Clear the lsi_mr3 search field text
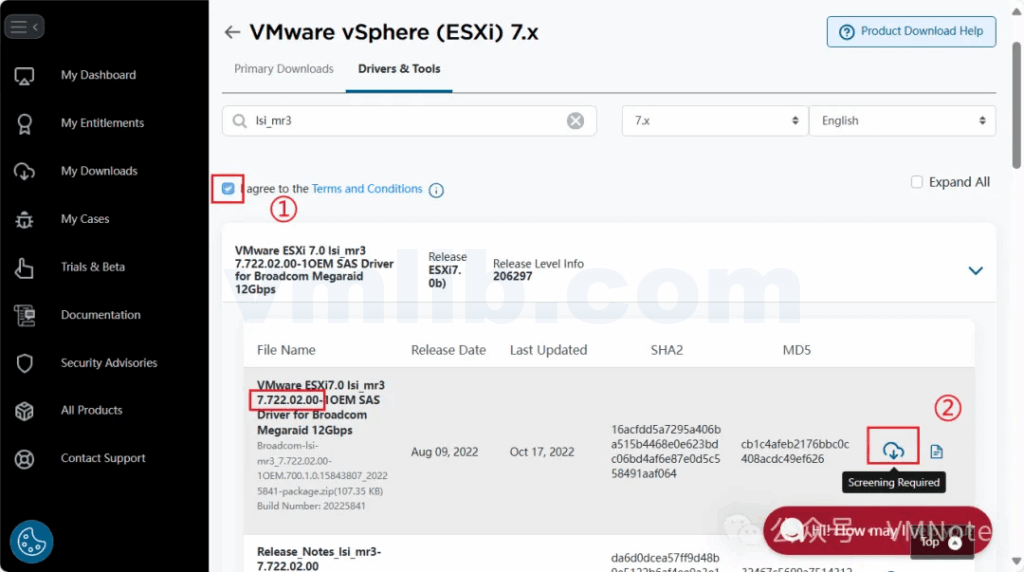 click(x=575, y=121)
